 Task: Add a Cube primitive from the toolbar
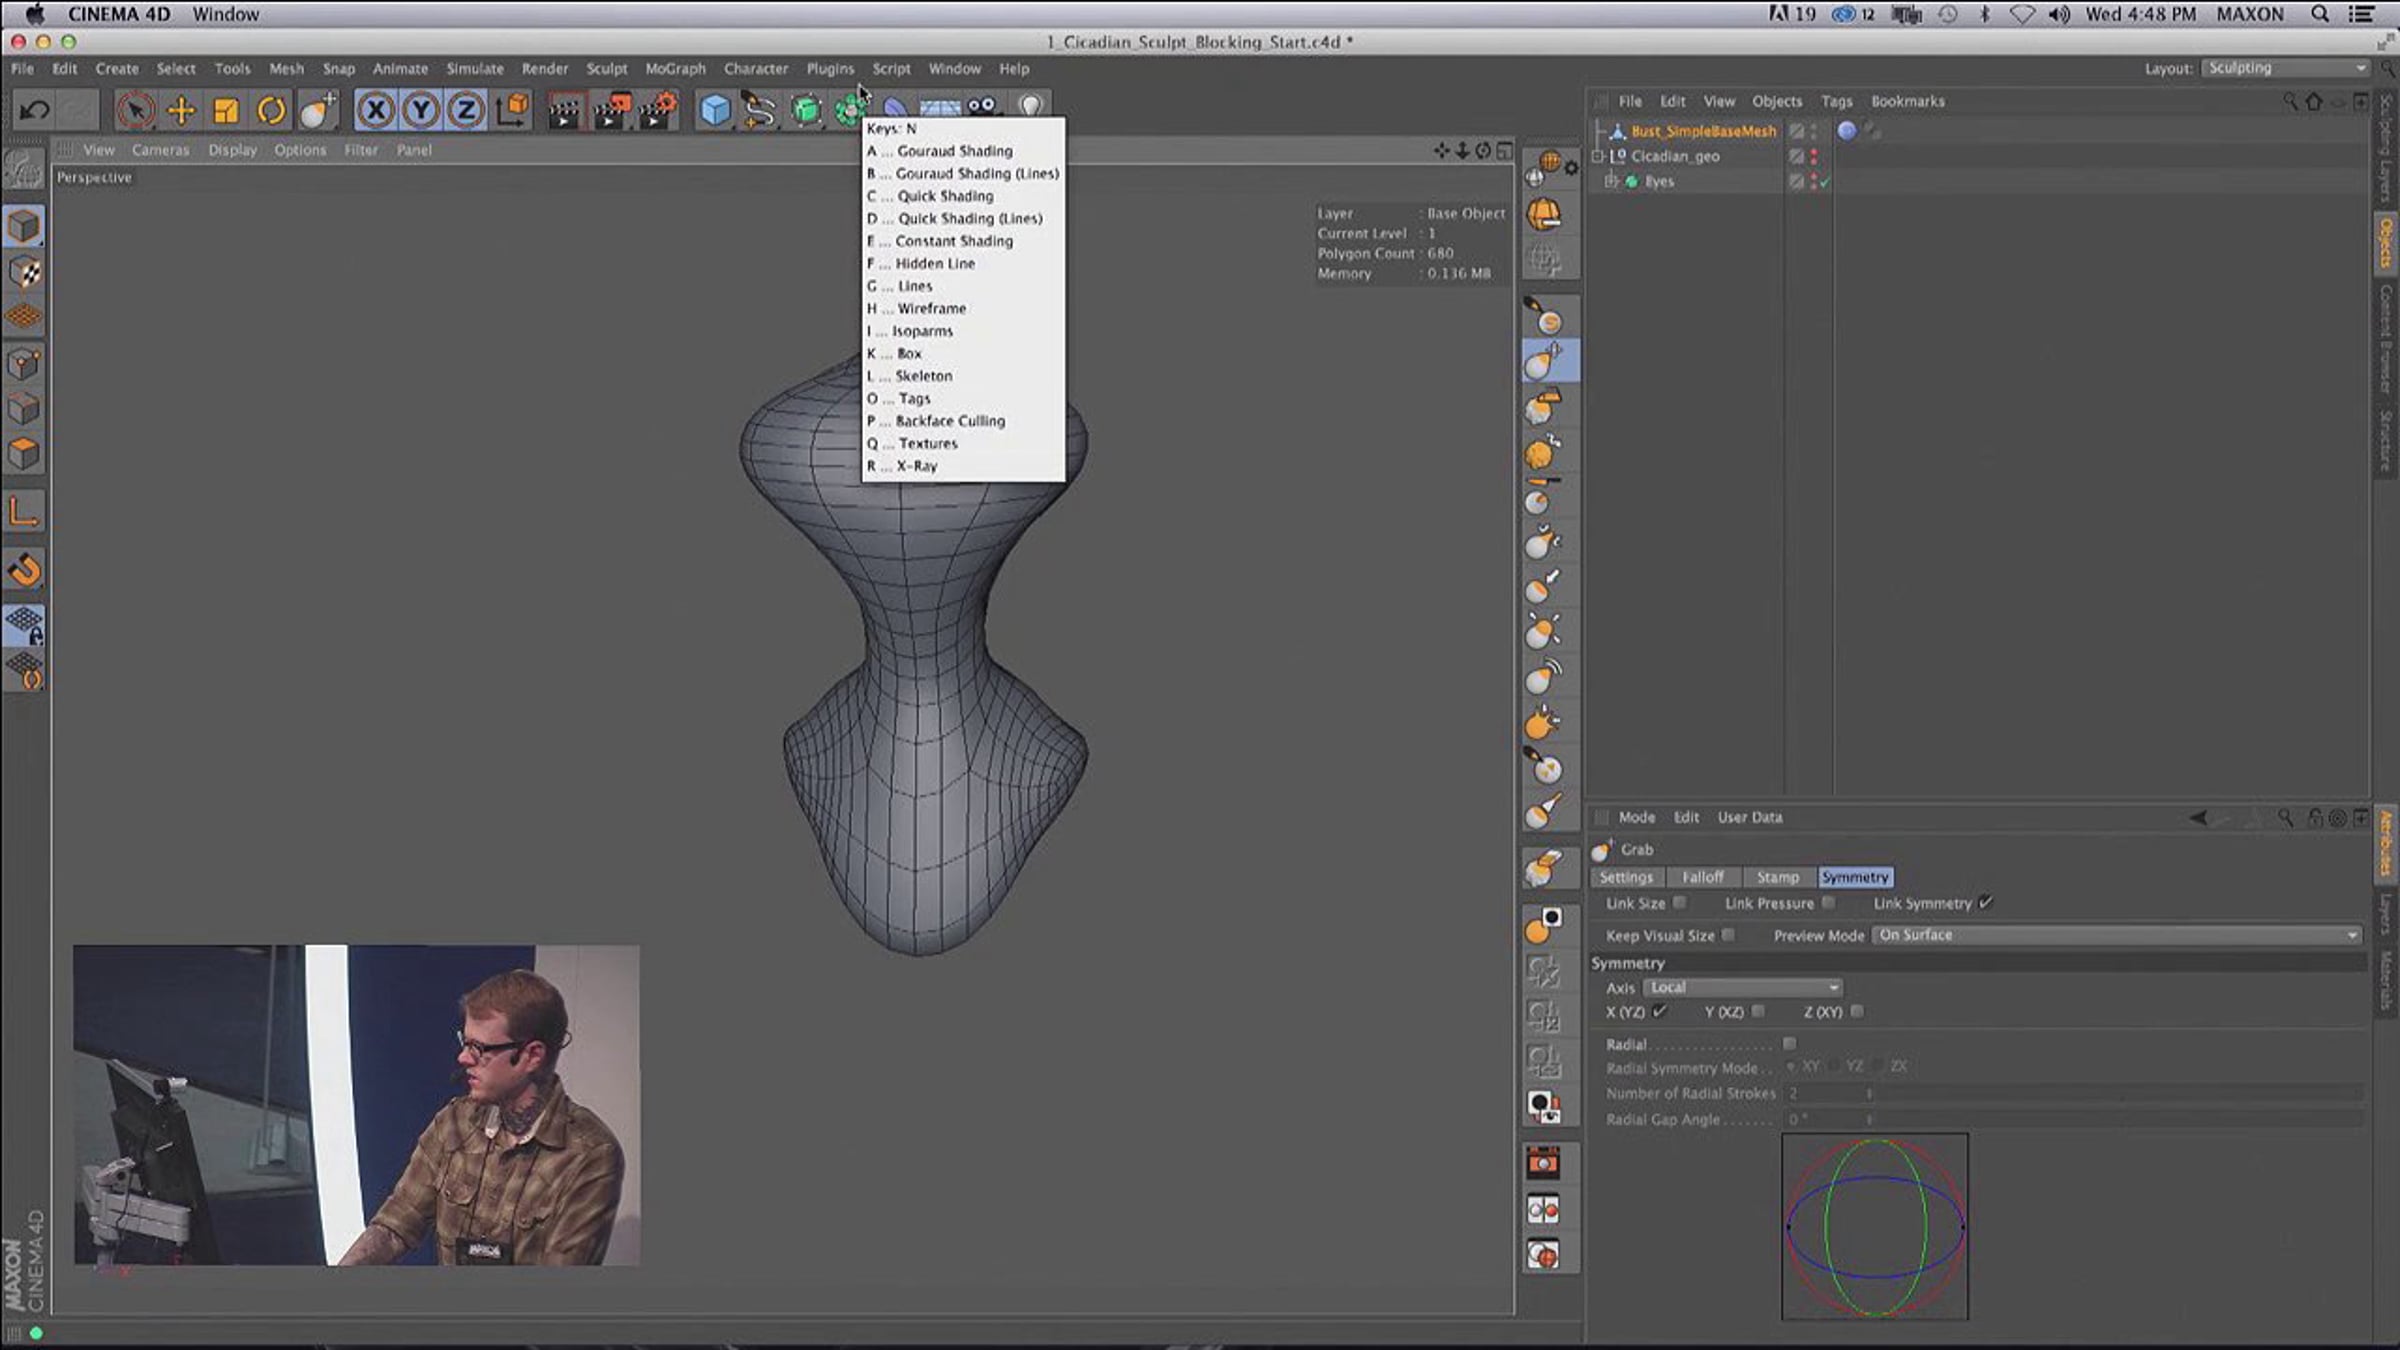click(715, 110)
